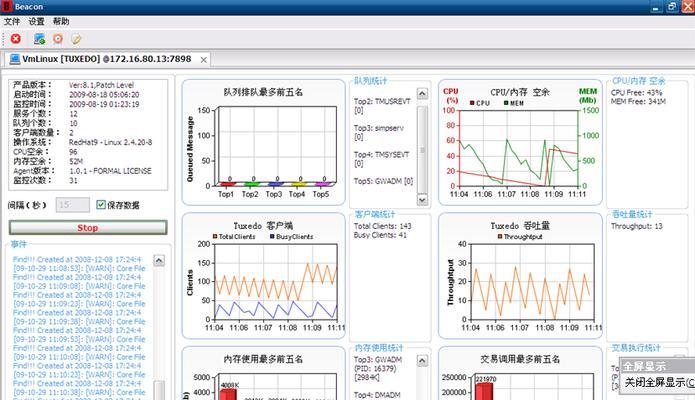Select the text 1.0.1 - FORMAL LICENSE
Viewport: 695px width, 400px height.
coord(110,171)
